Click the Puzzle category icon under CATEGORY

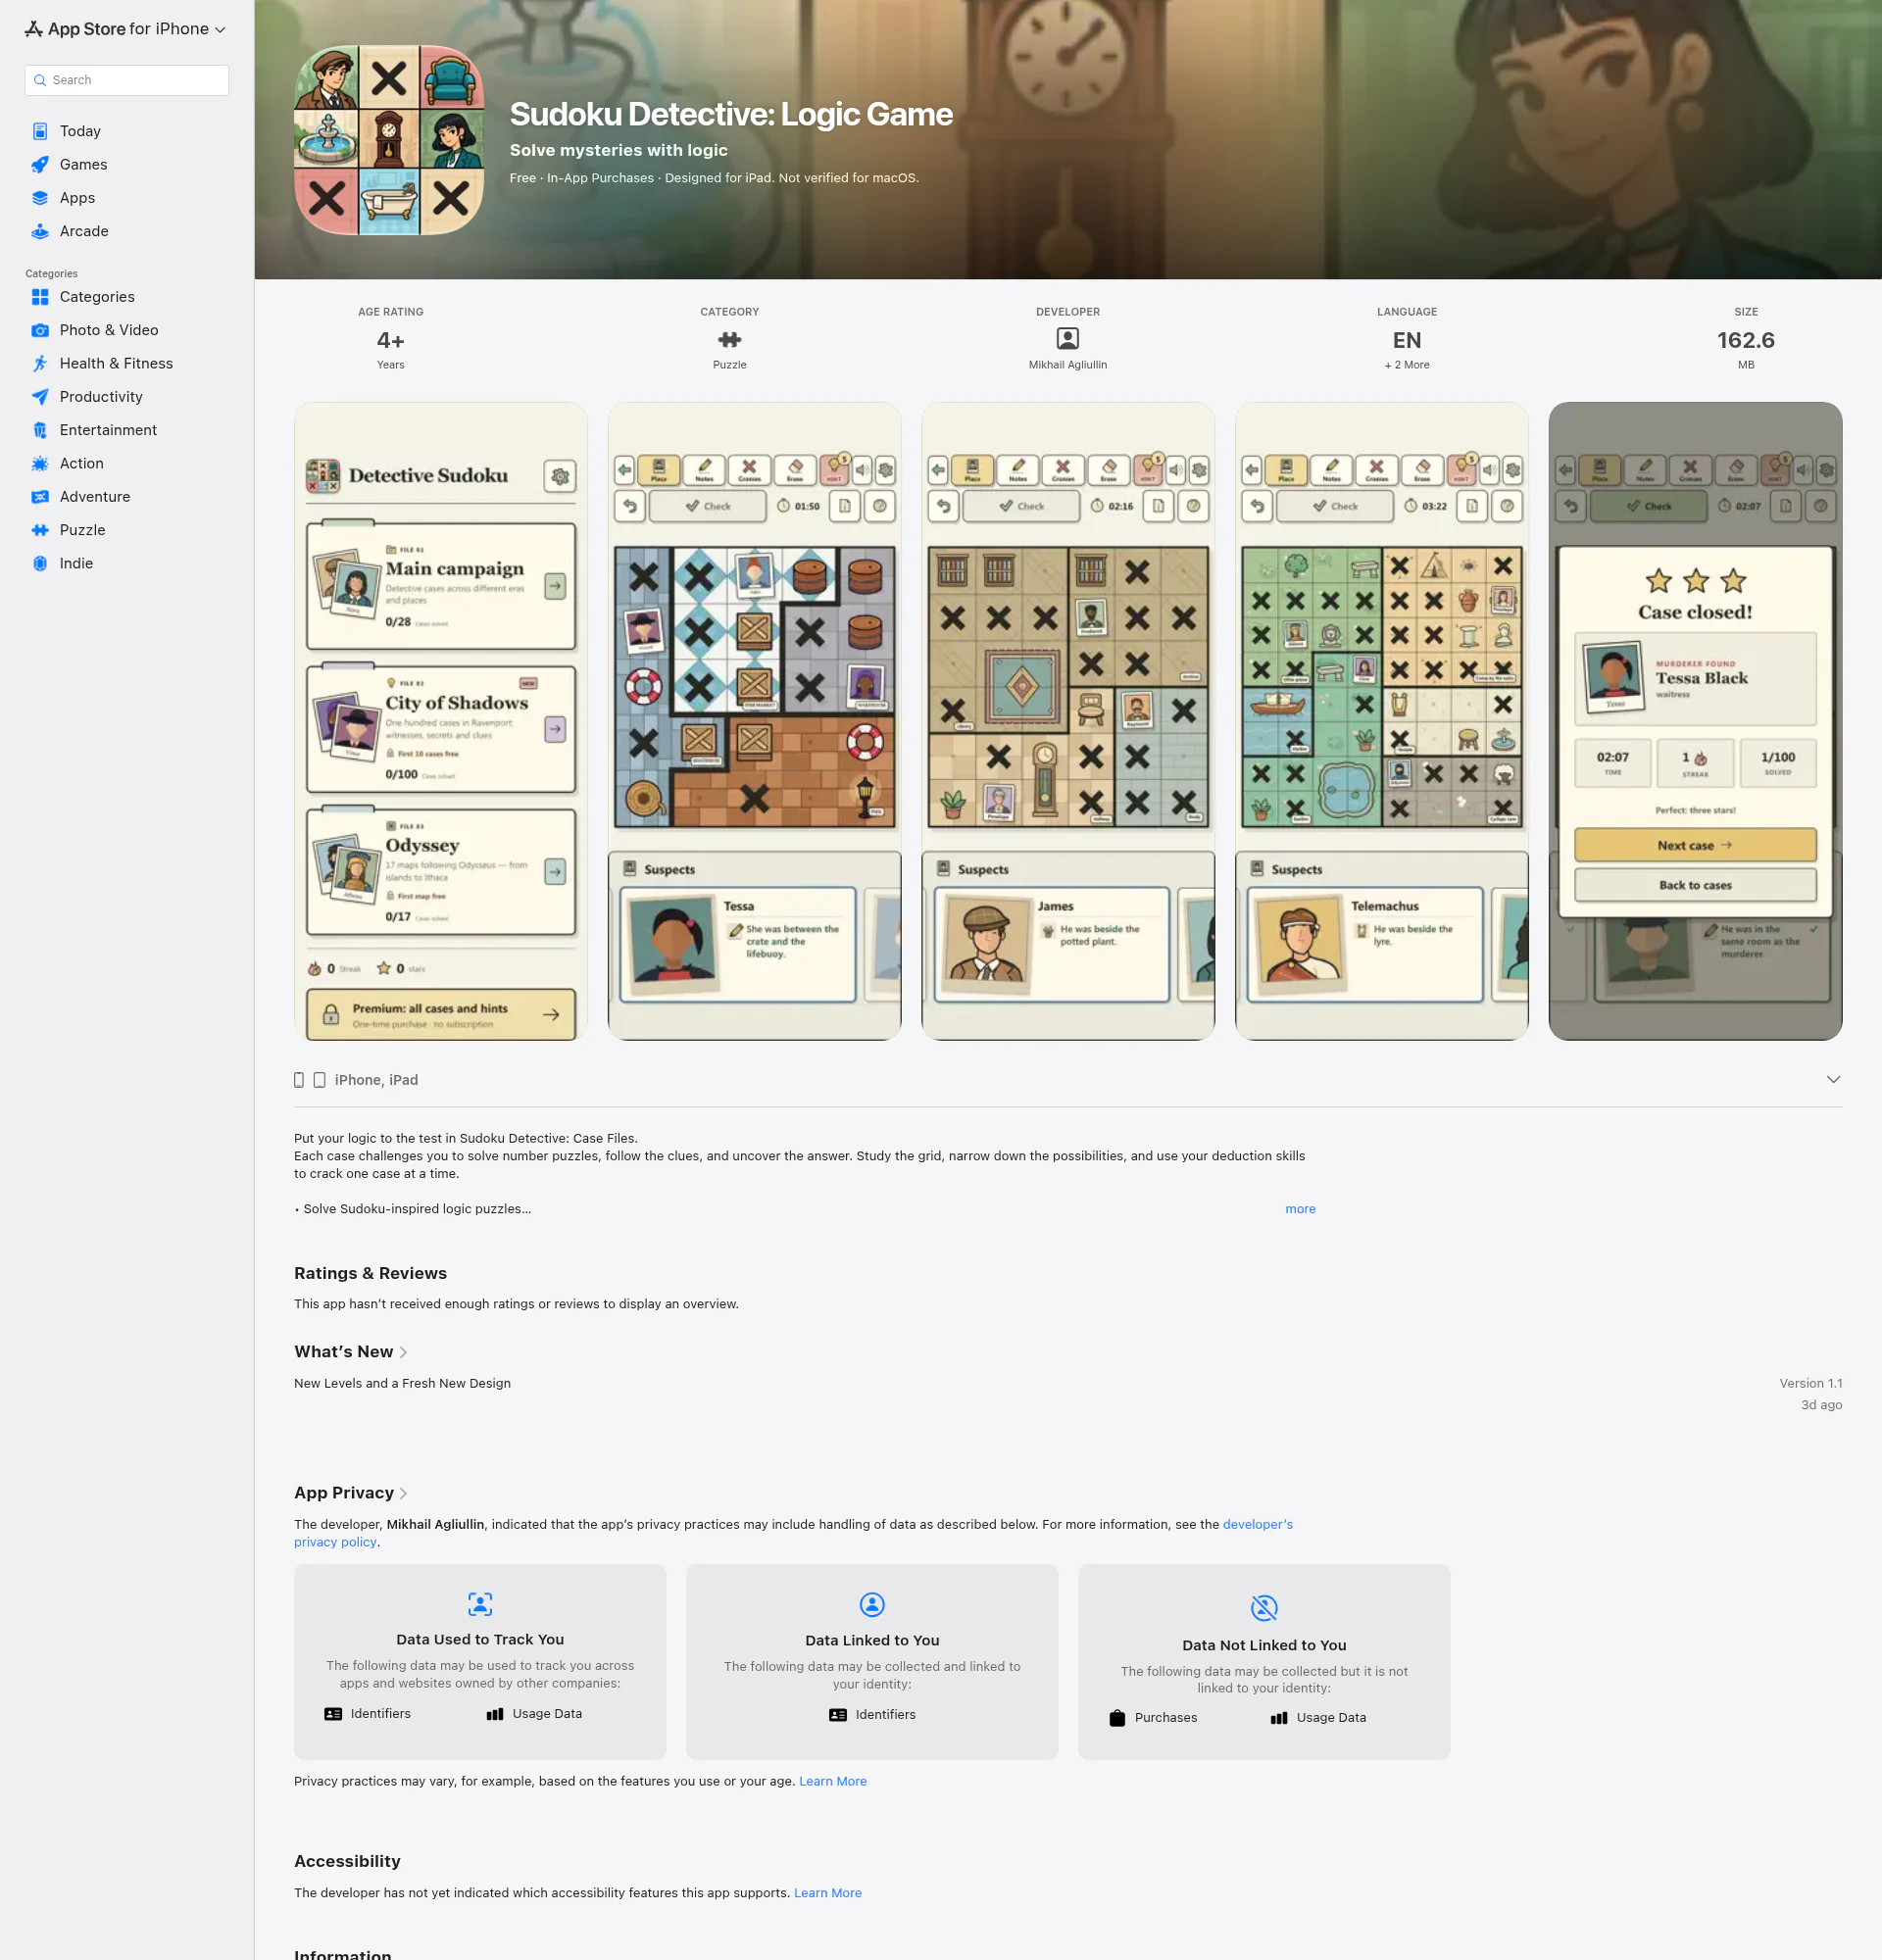pos(730,340)
